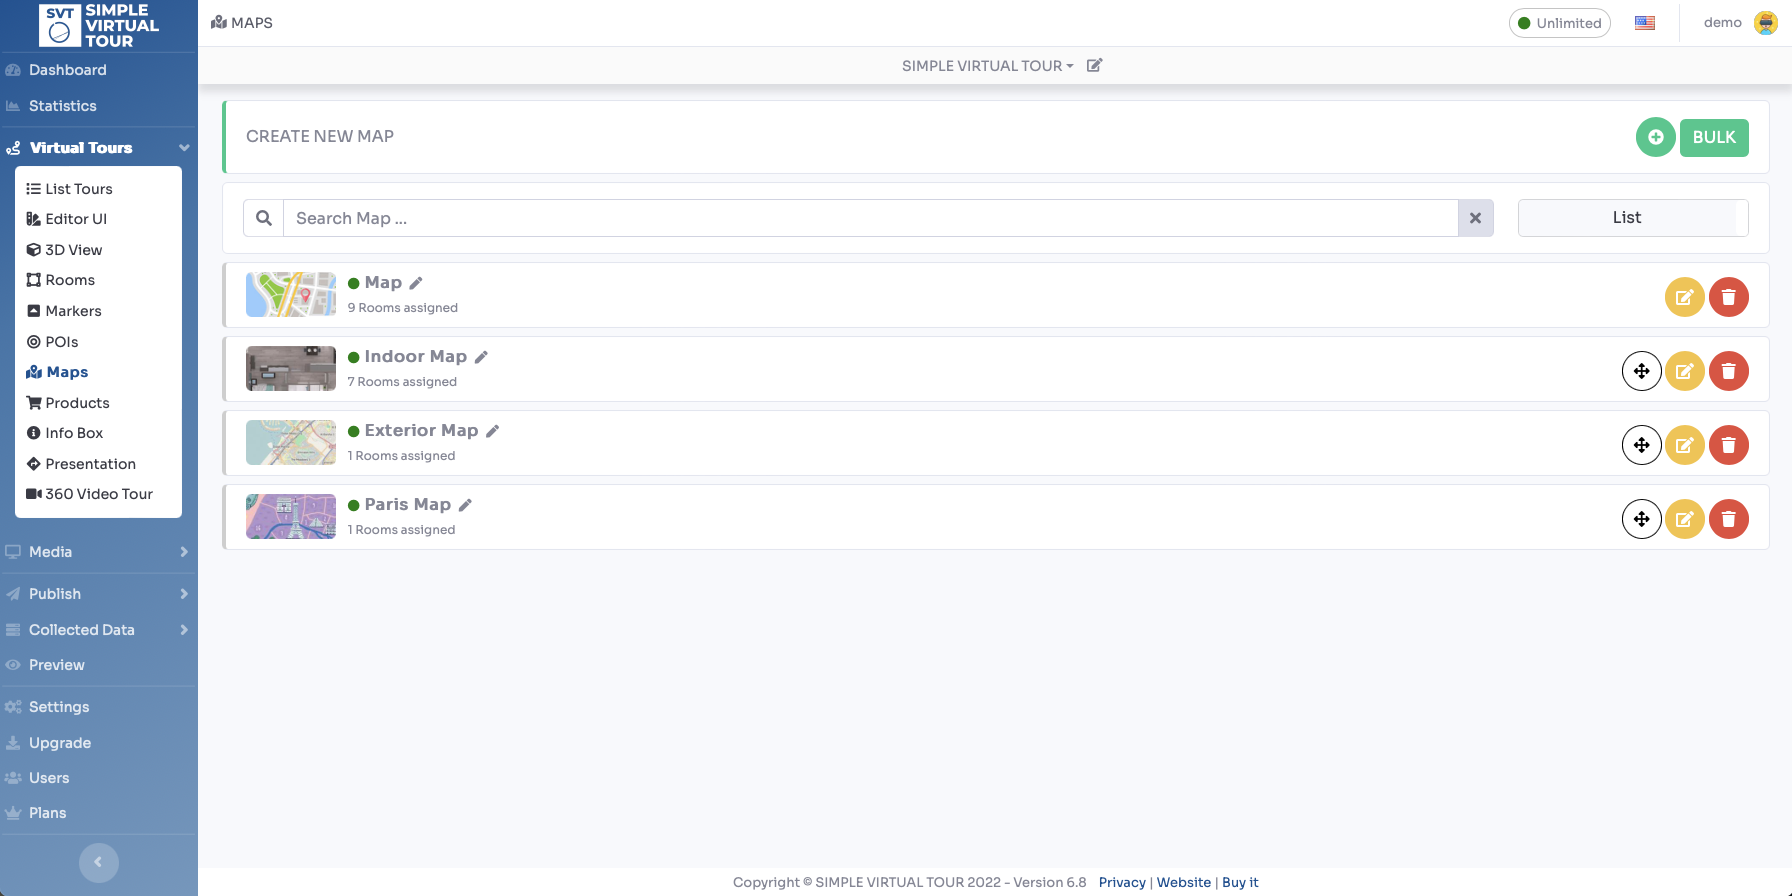Rename Map using its pencil icon
The width and height of the screenshot is (1792, 896).
point(417,283)
